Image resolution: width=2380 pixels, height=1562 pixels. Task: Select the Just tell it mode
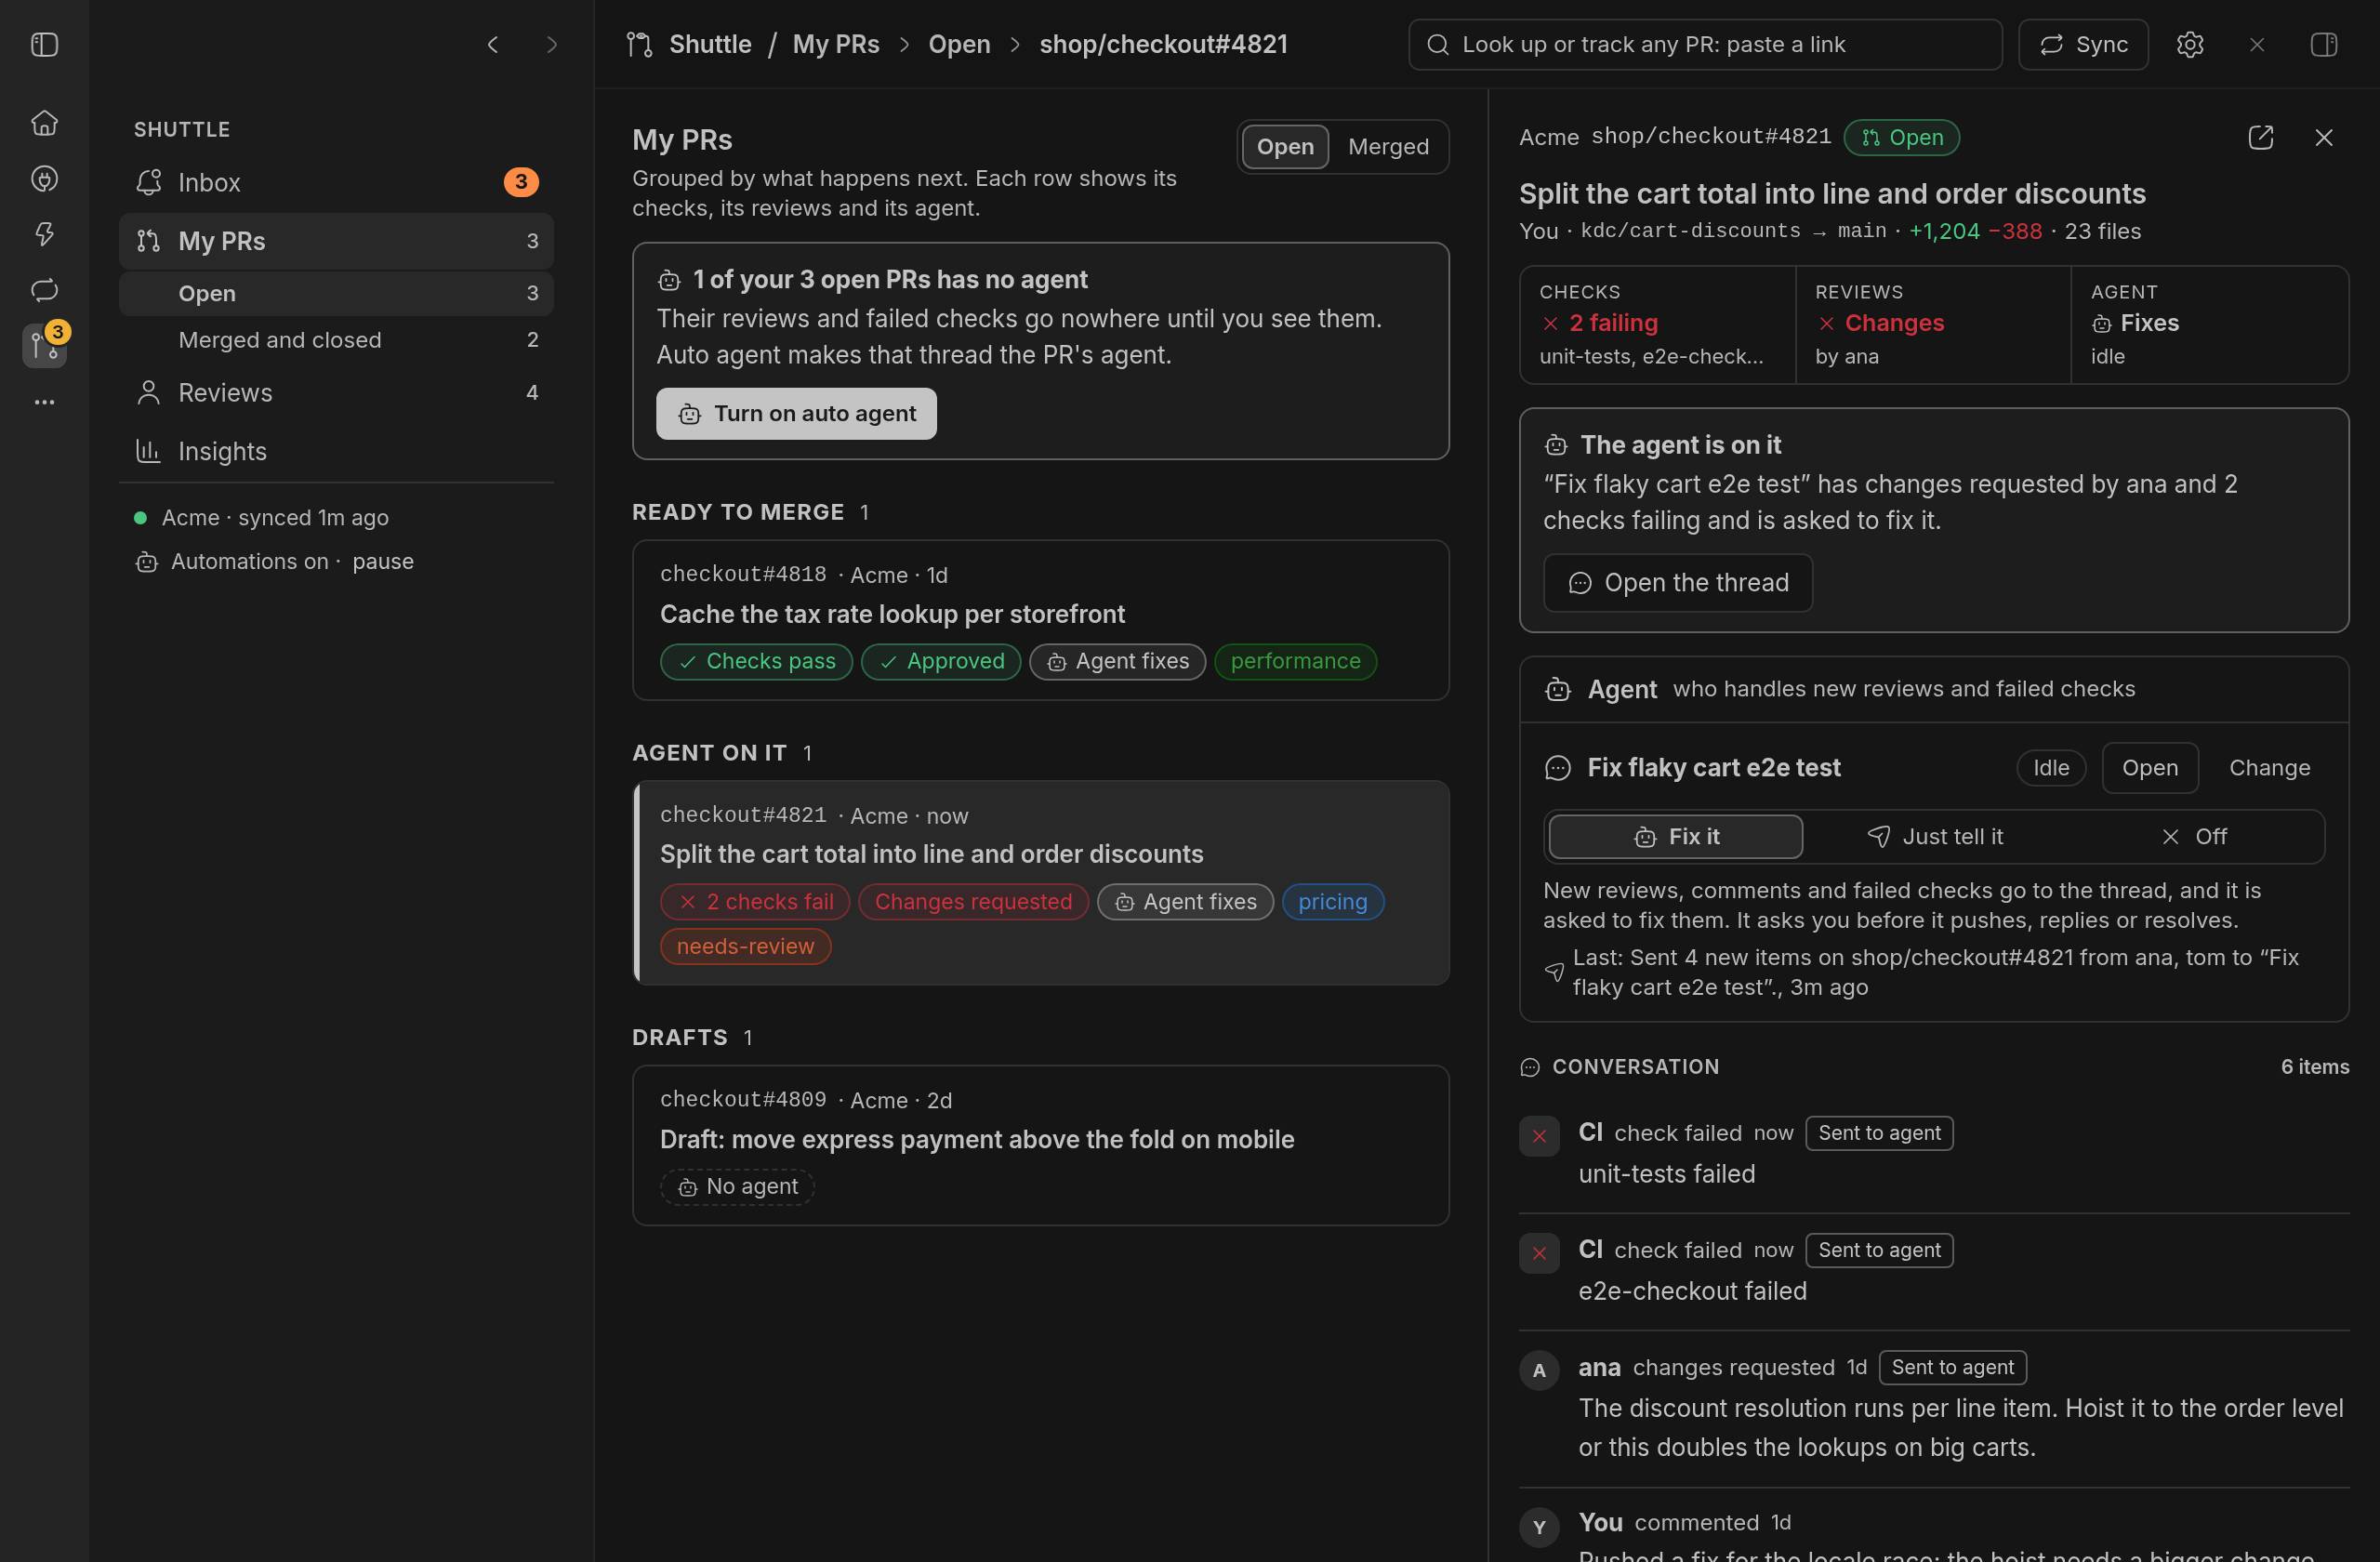click(1934, 836)
